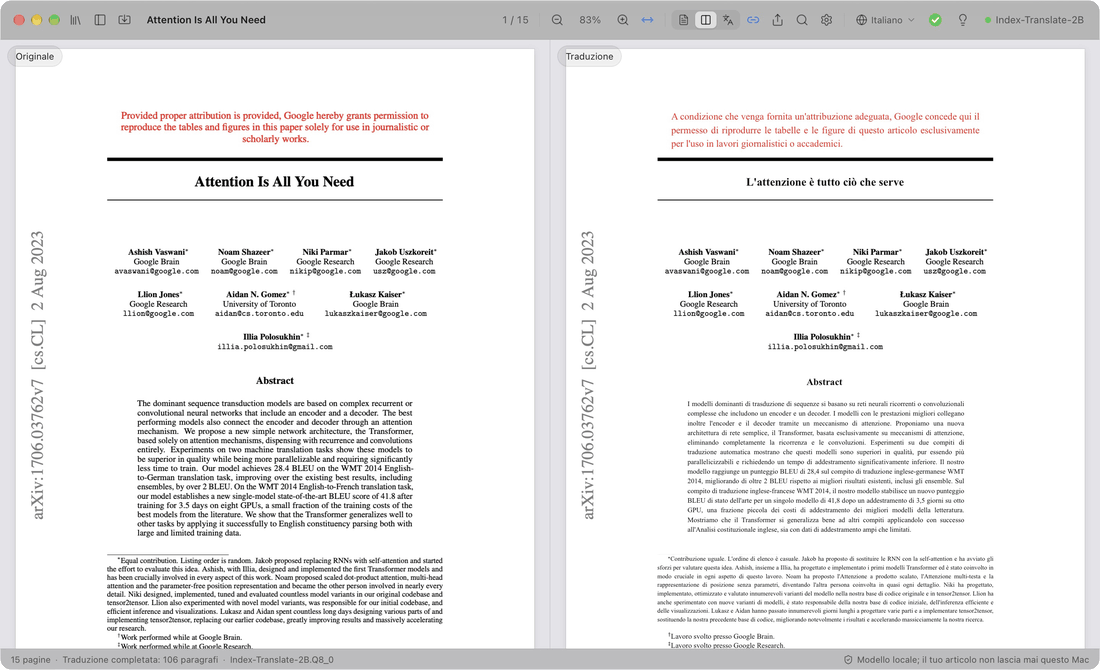This screenshot has height=670, width=1100.
Task: Zoom in with the plus magnifier
Action: pyautogui.click(x=622, y=20)
